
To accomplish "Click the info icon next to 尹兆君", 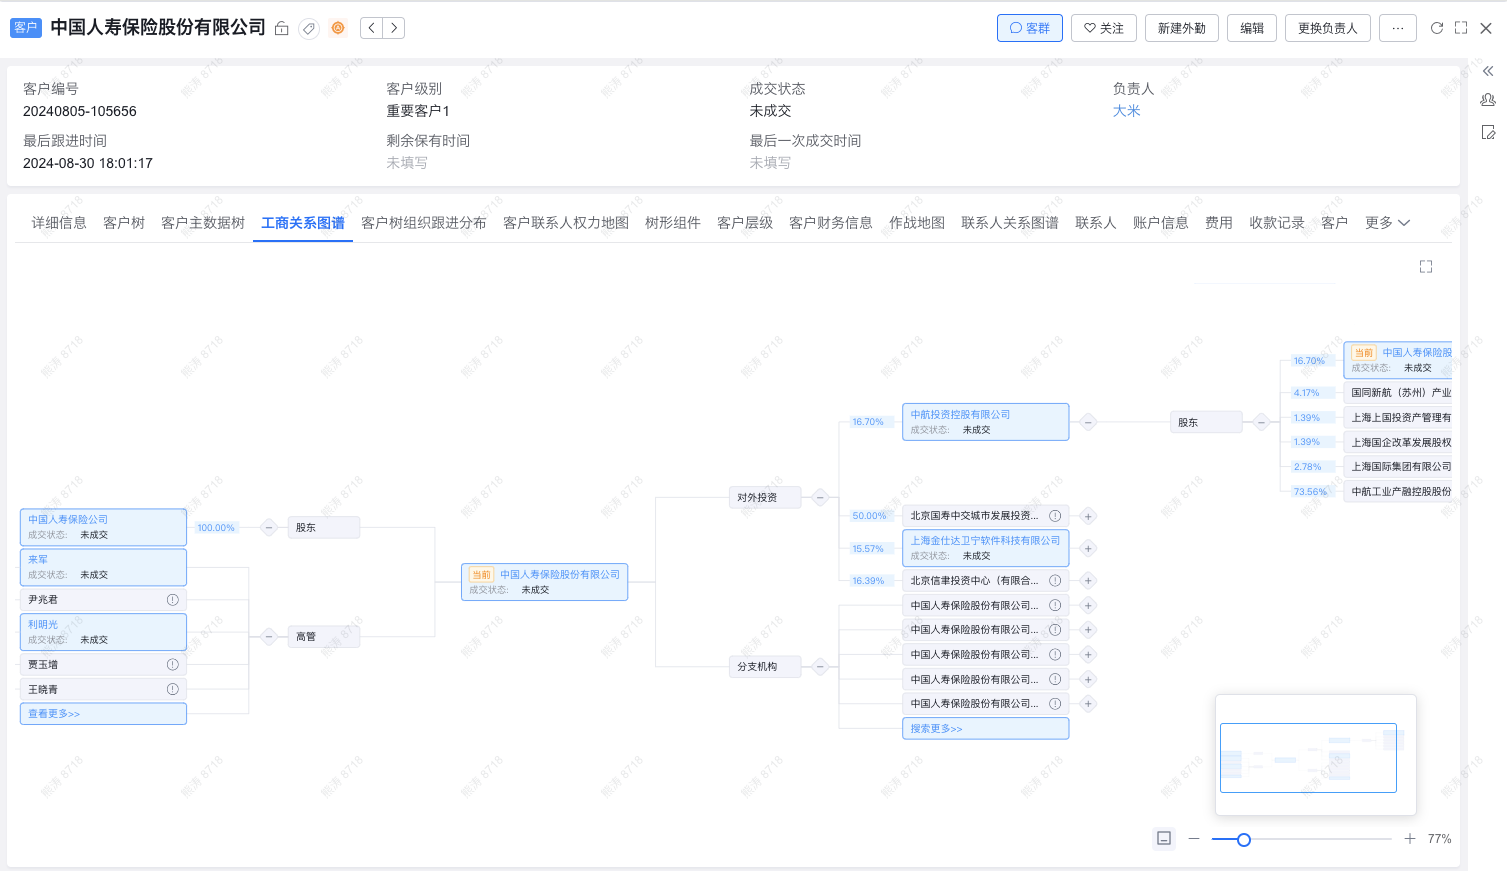I will point(172,600).
